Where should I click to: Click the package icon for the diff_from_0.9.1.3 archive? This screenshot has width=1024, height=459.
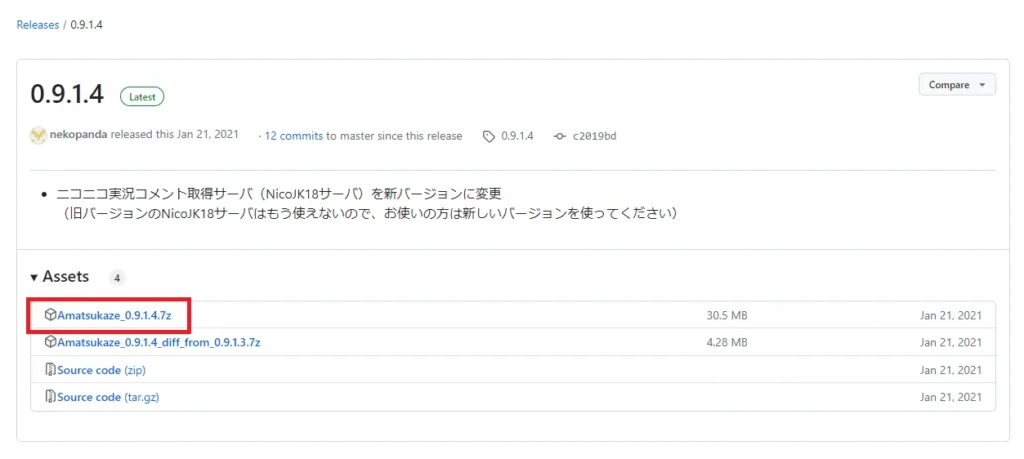[x=50, y=342]
